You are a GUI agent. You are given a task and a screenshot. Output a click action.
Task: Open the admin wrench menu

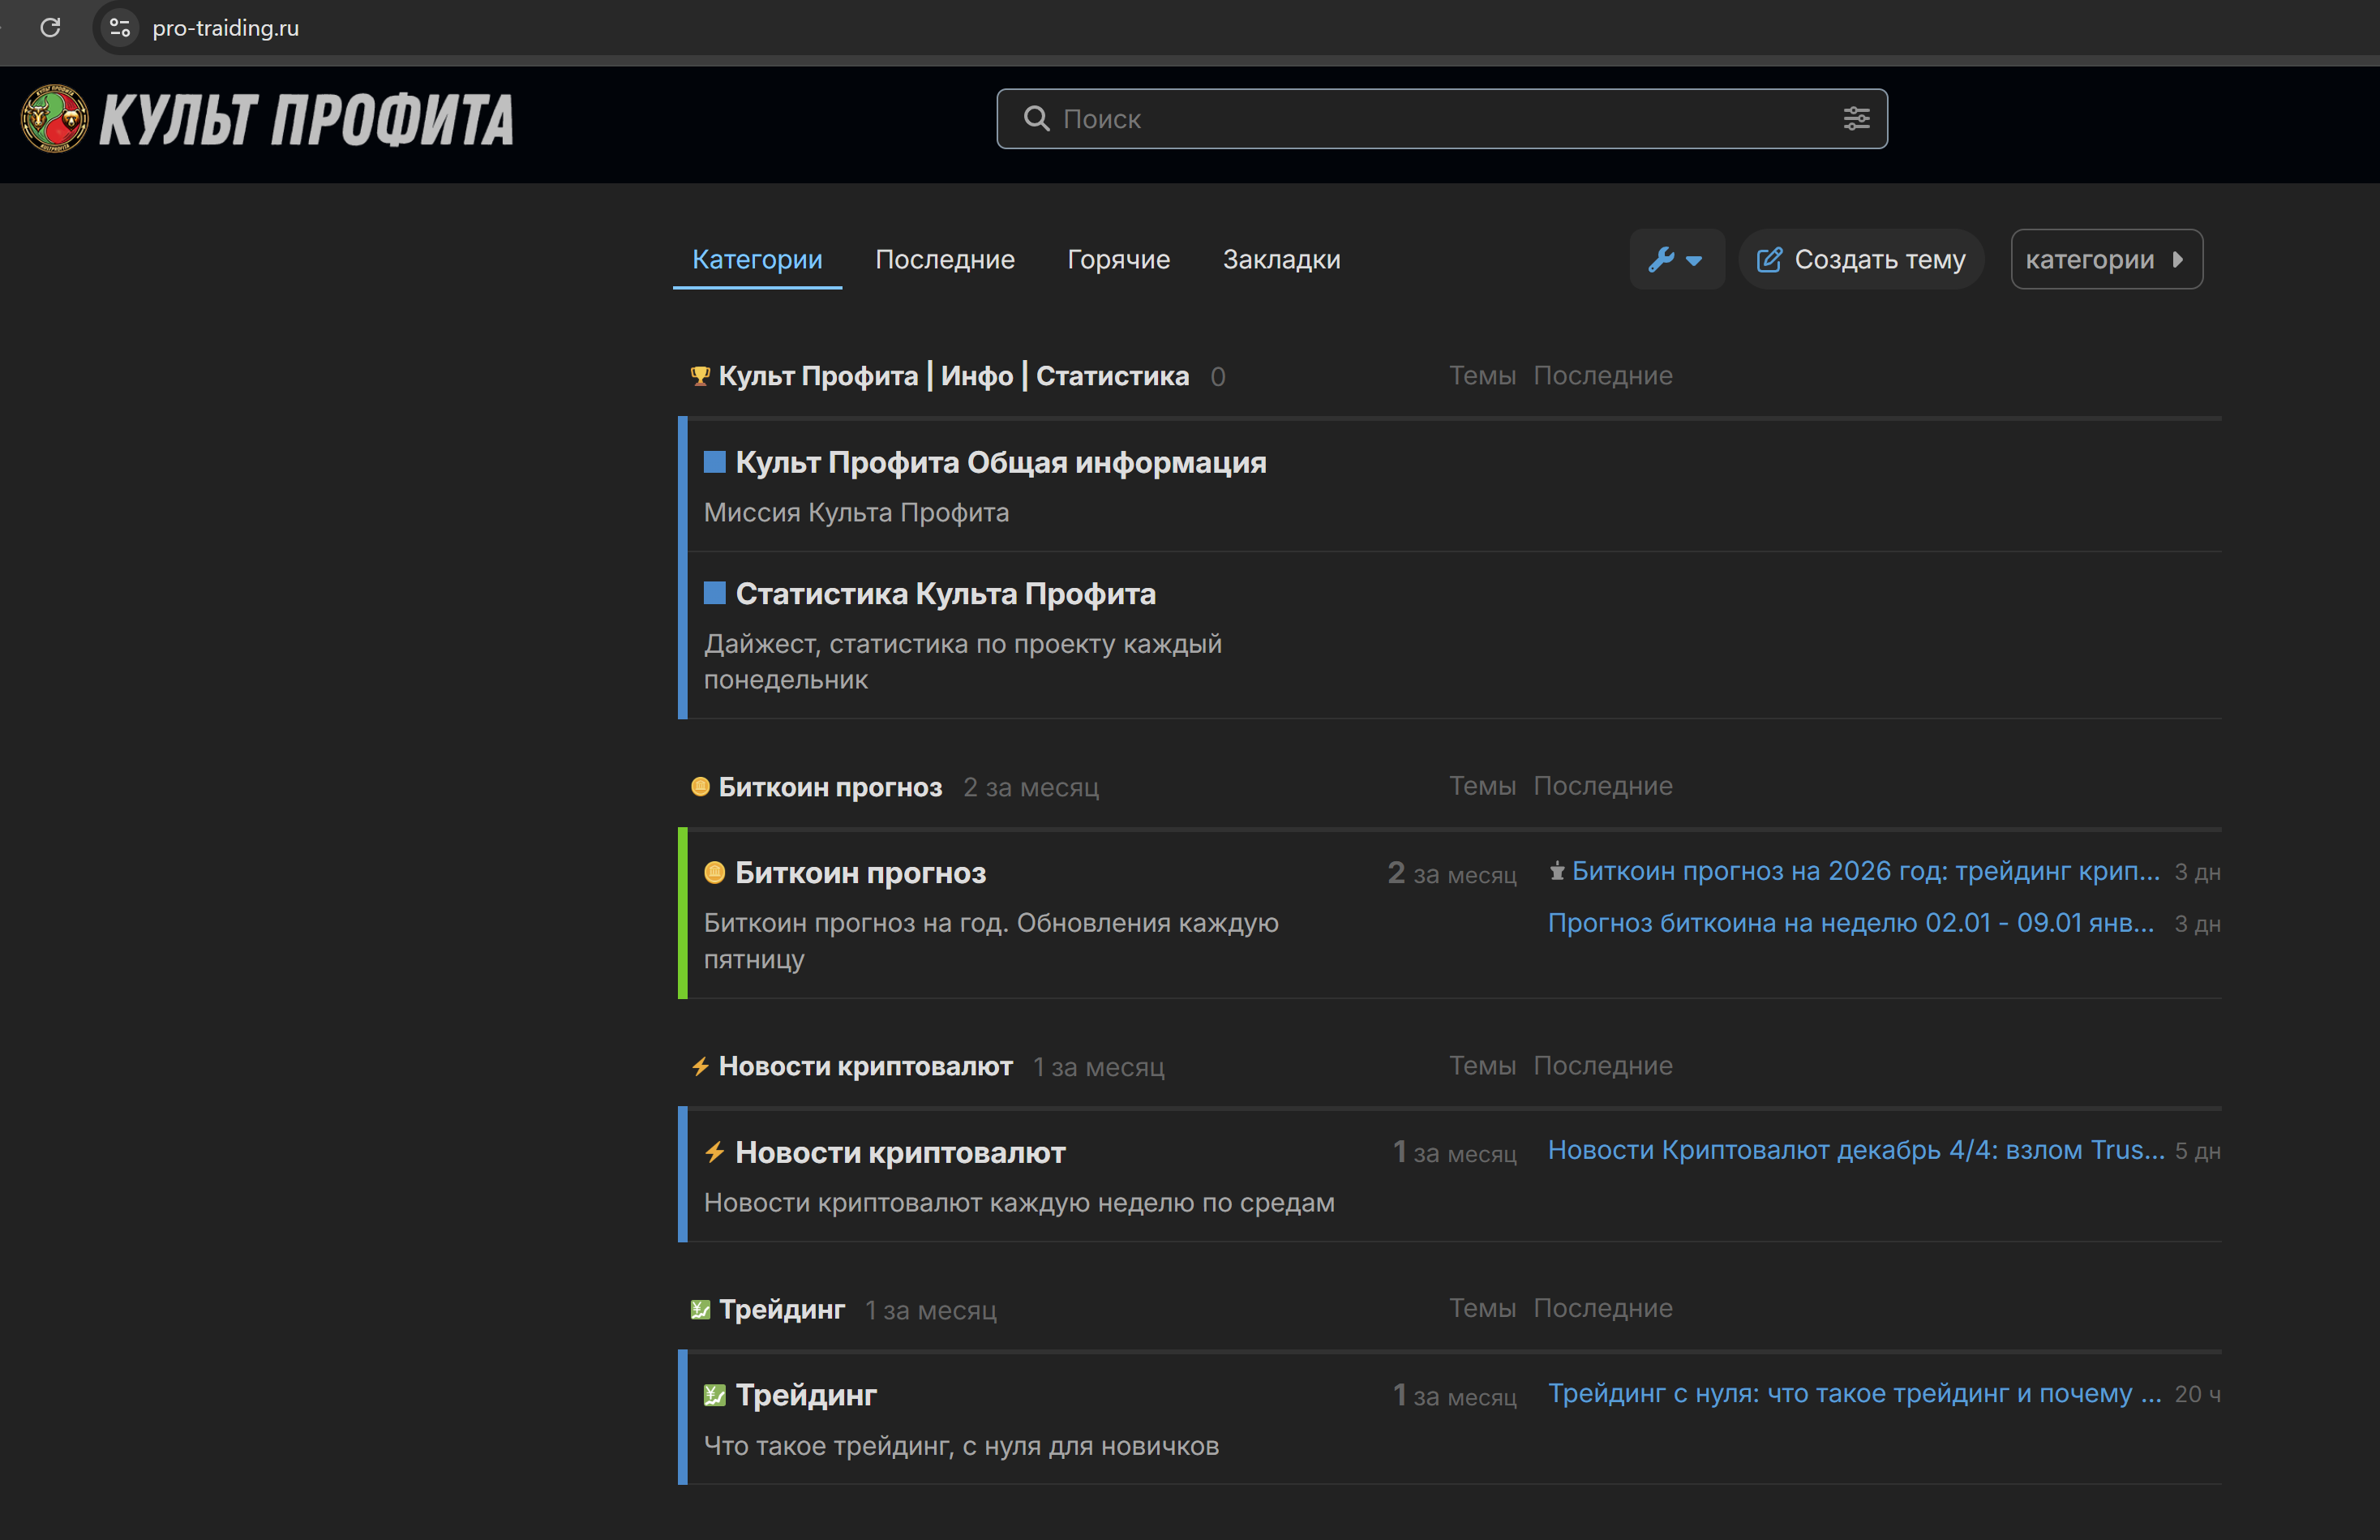tap(1662, 260)
